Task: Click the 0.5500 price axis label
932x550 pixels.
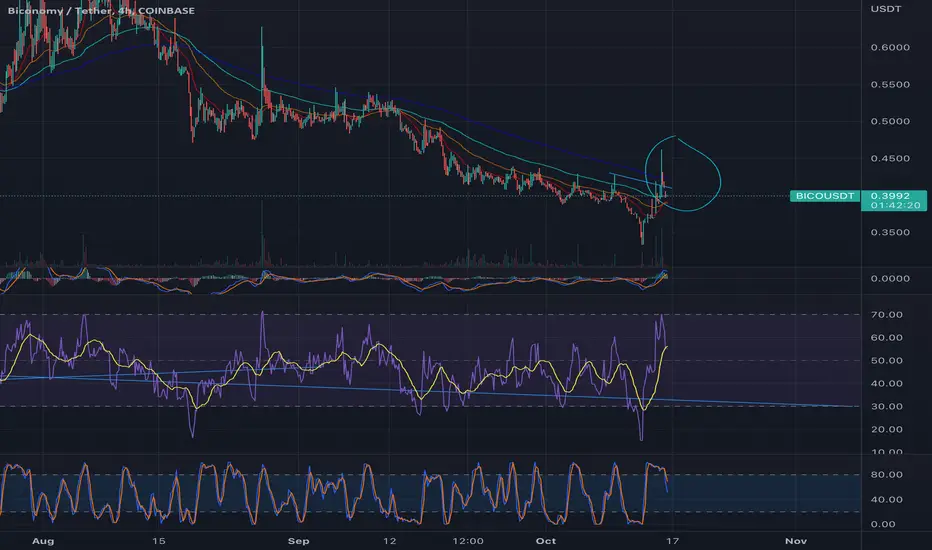Action: [890, 84]
